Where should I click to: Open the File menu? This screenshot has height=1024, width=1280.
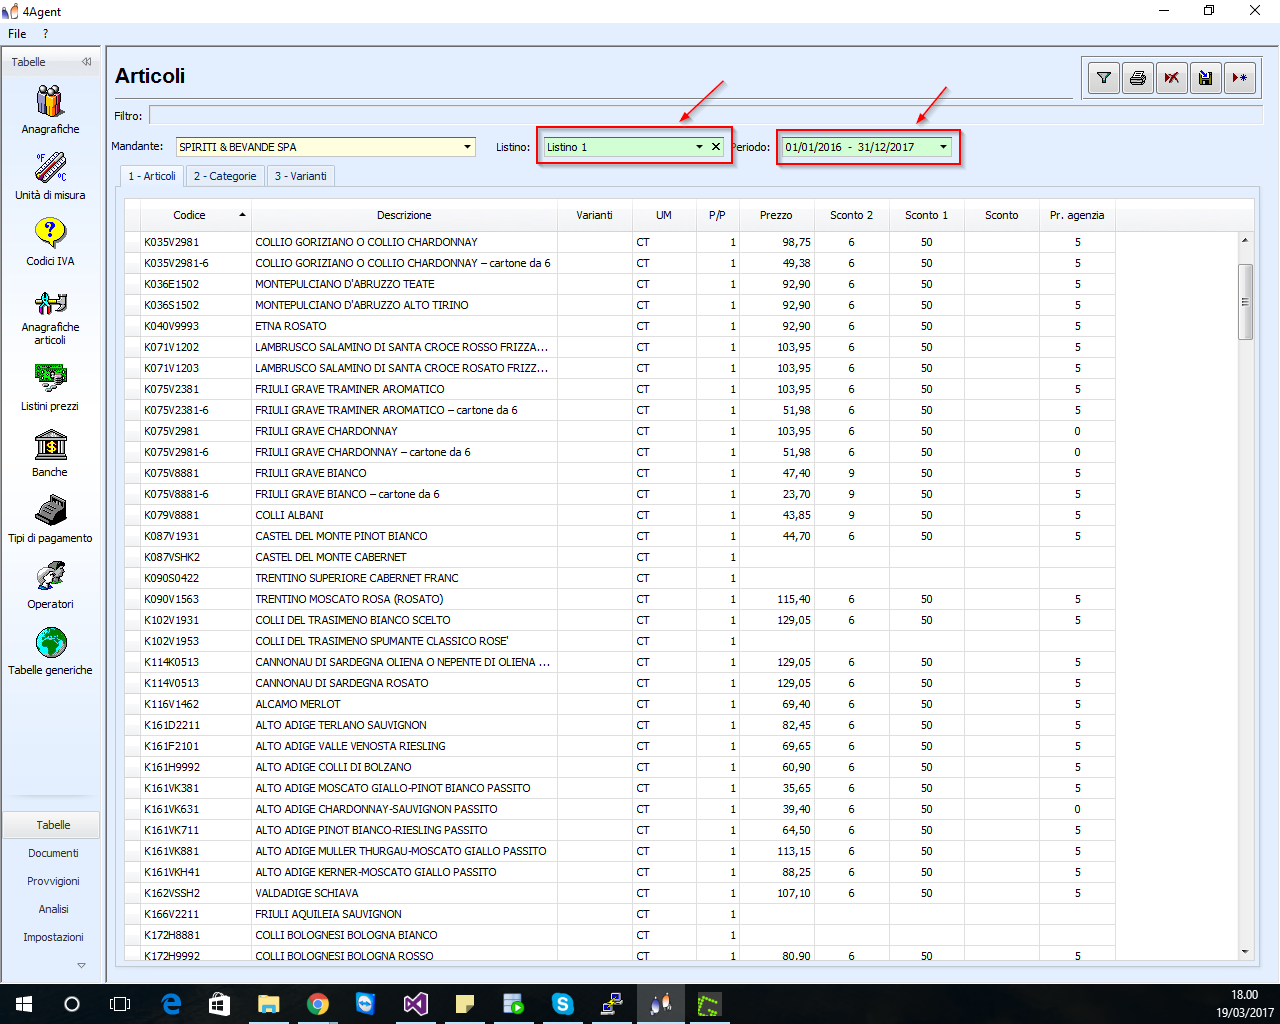pyautogui.click(x=17, y=33)
